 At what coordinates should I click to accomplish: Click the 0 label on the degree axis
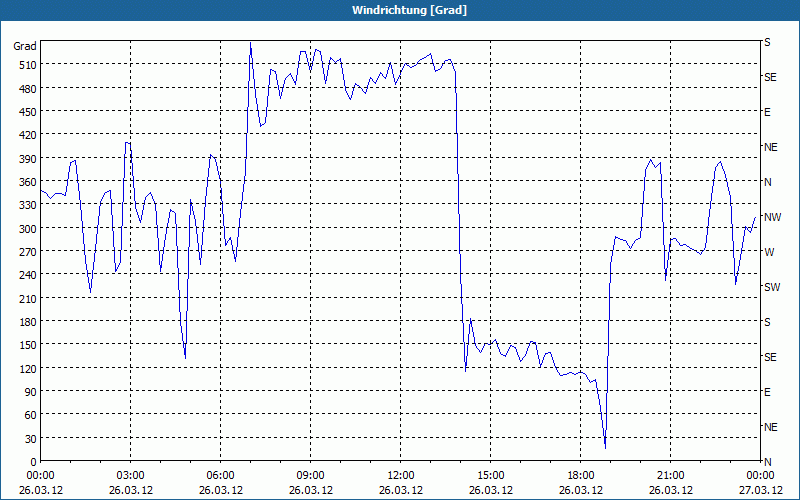point(34,462)
